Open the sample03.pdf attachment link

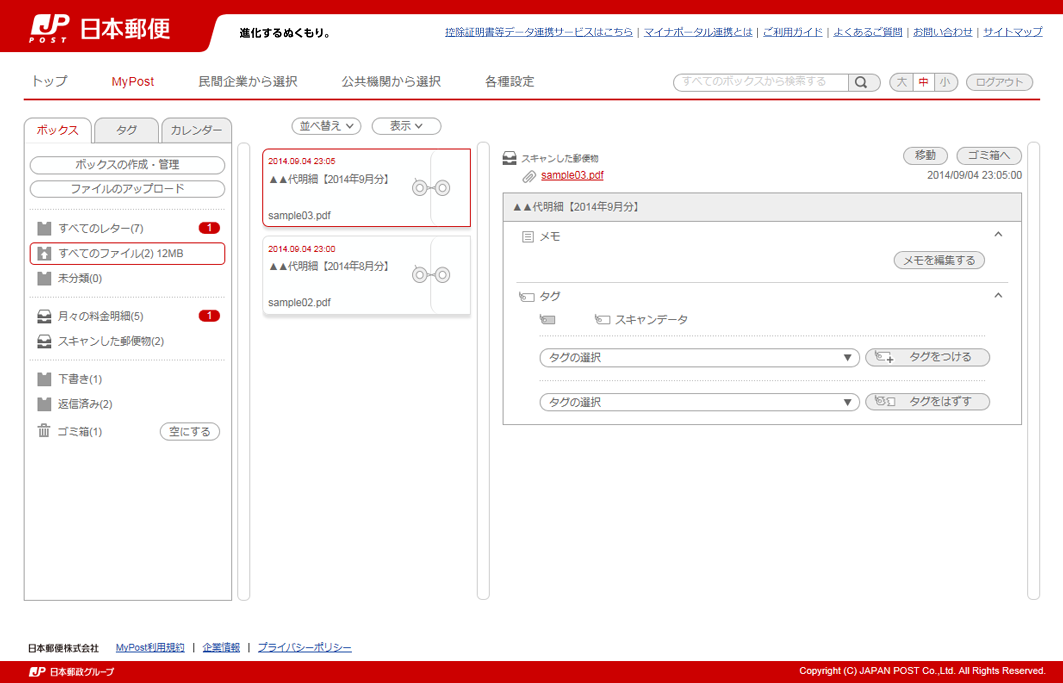tap(572, 175)
